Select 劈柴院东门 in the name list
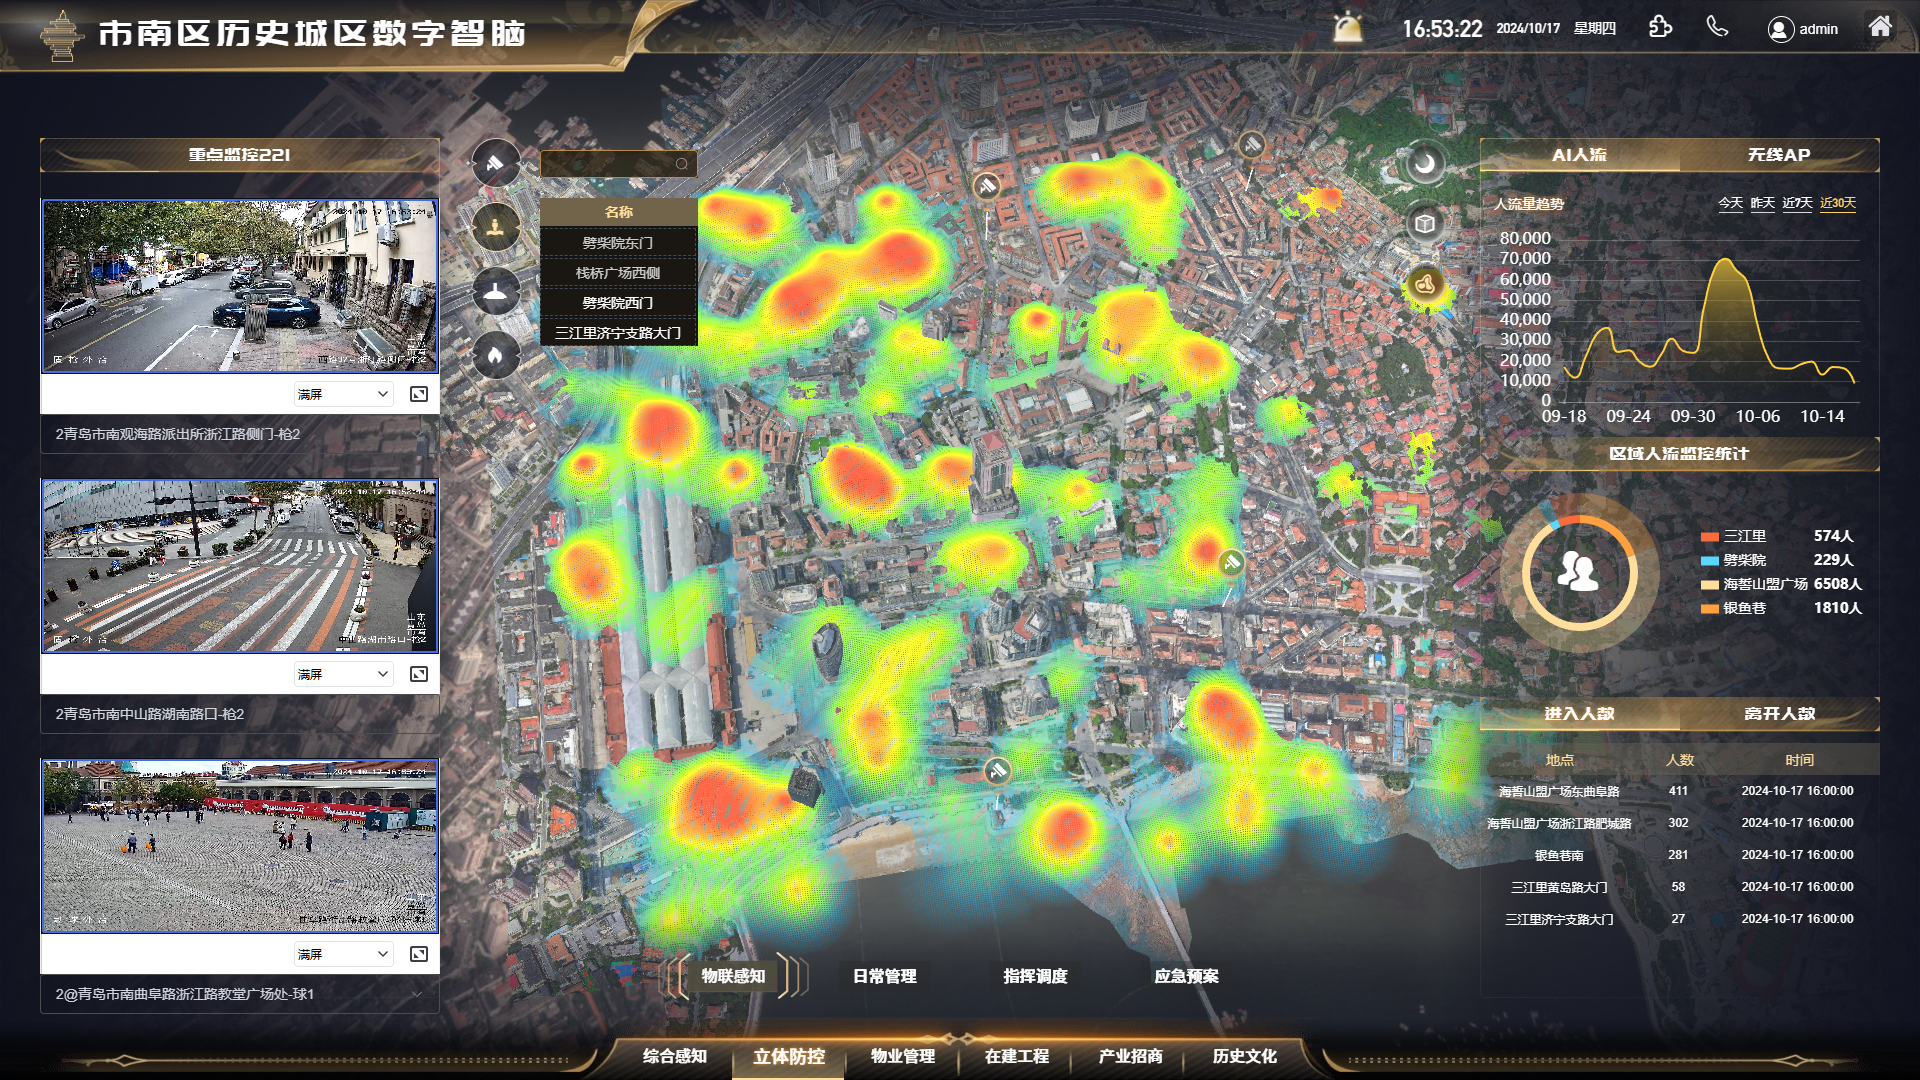Image resolution: width=1920 pixels, height=1080 pixels. [x=618, y=243]
